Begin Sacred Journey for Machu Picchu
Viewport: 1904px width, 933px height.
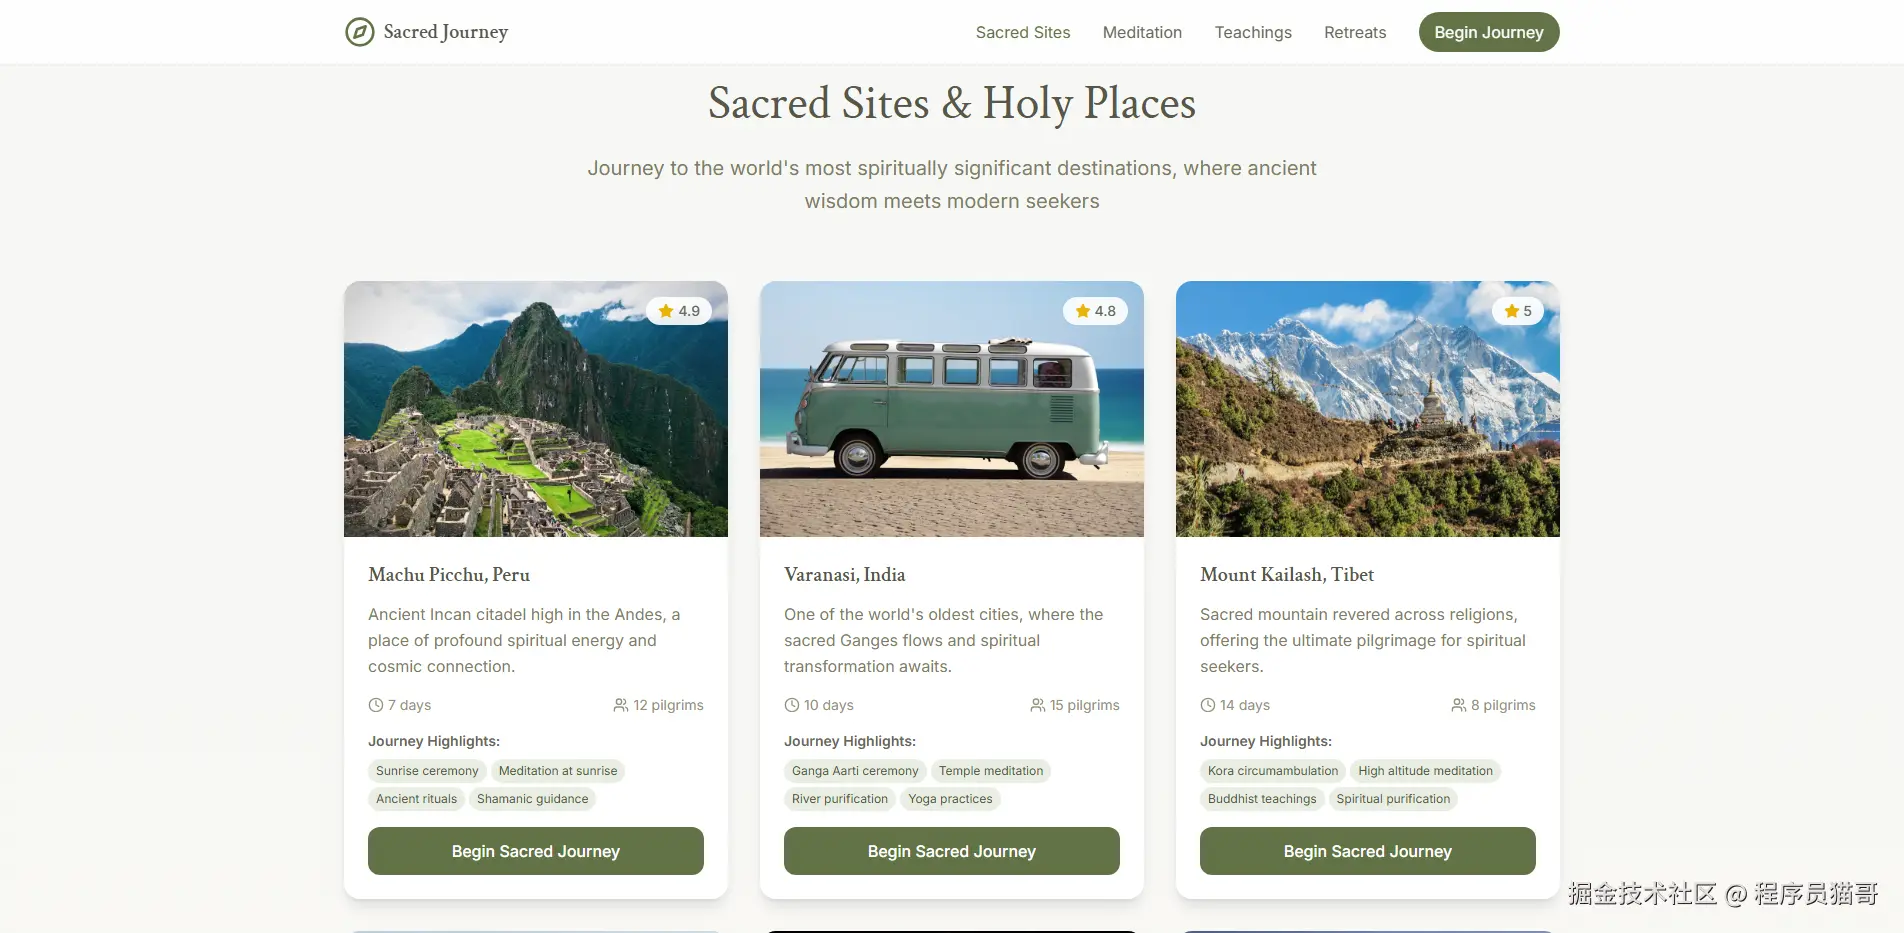pyautogui.click(x=536, y=851)
